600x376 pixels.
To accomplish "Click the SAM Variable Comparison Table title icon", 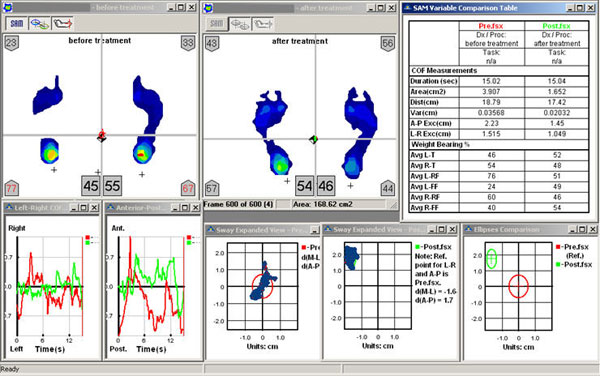I will pyautogui.click(x=408, y=8).
